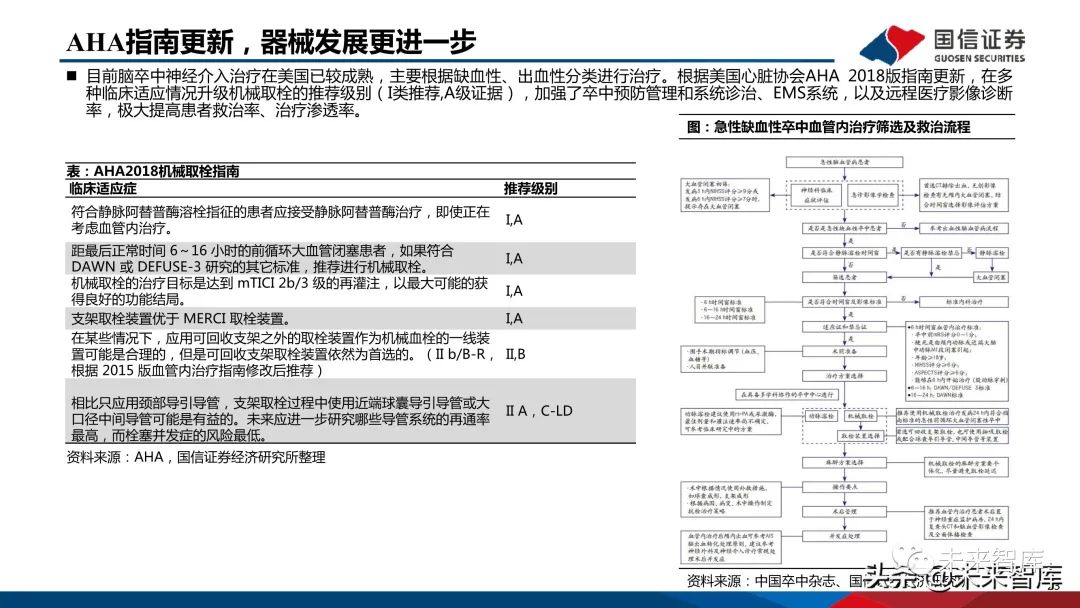Select the row about 可回收支架之外的取栓装置
This screenshot has height=608, width=1080.
[350, 354]
